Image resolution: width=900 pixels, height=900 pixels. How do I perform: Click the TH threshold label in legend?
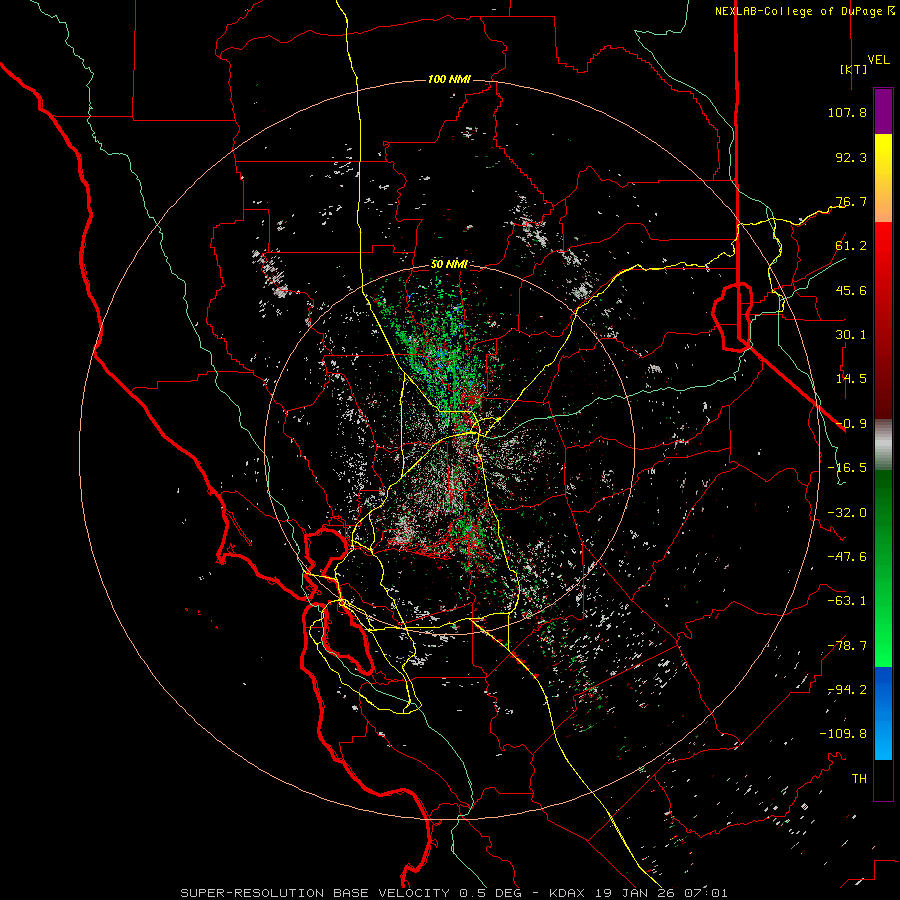tap(859, 779)
